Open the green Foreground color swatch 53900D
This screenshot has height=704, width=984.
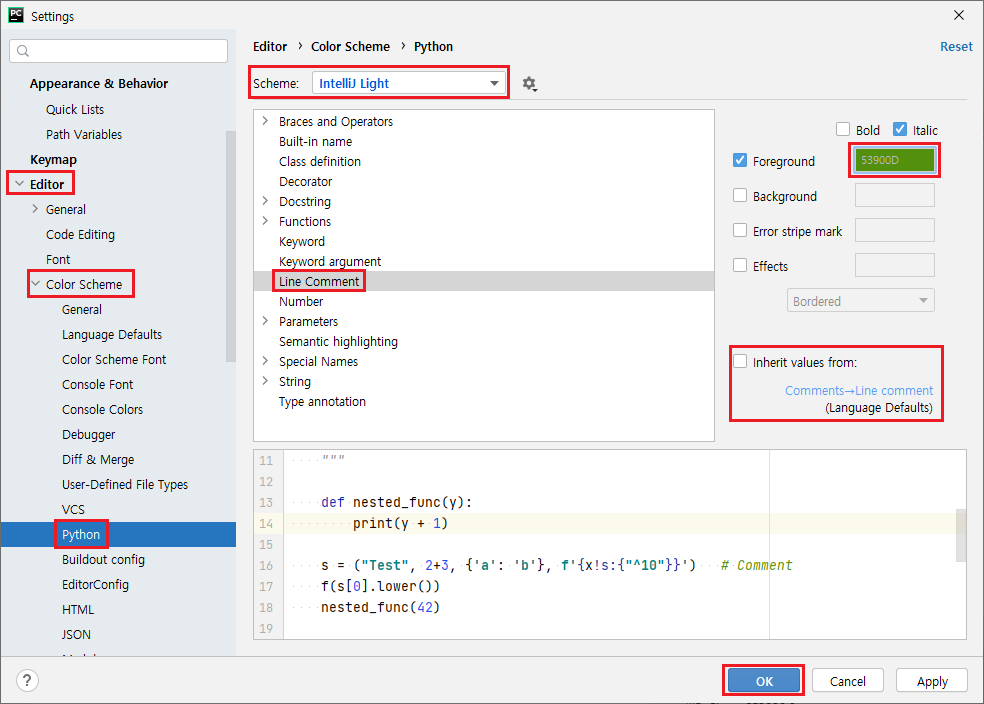894,160
